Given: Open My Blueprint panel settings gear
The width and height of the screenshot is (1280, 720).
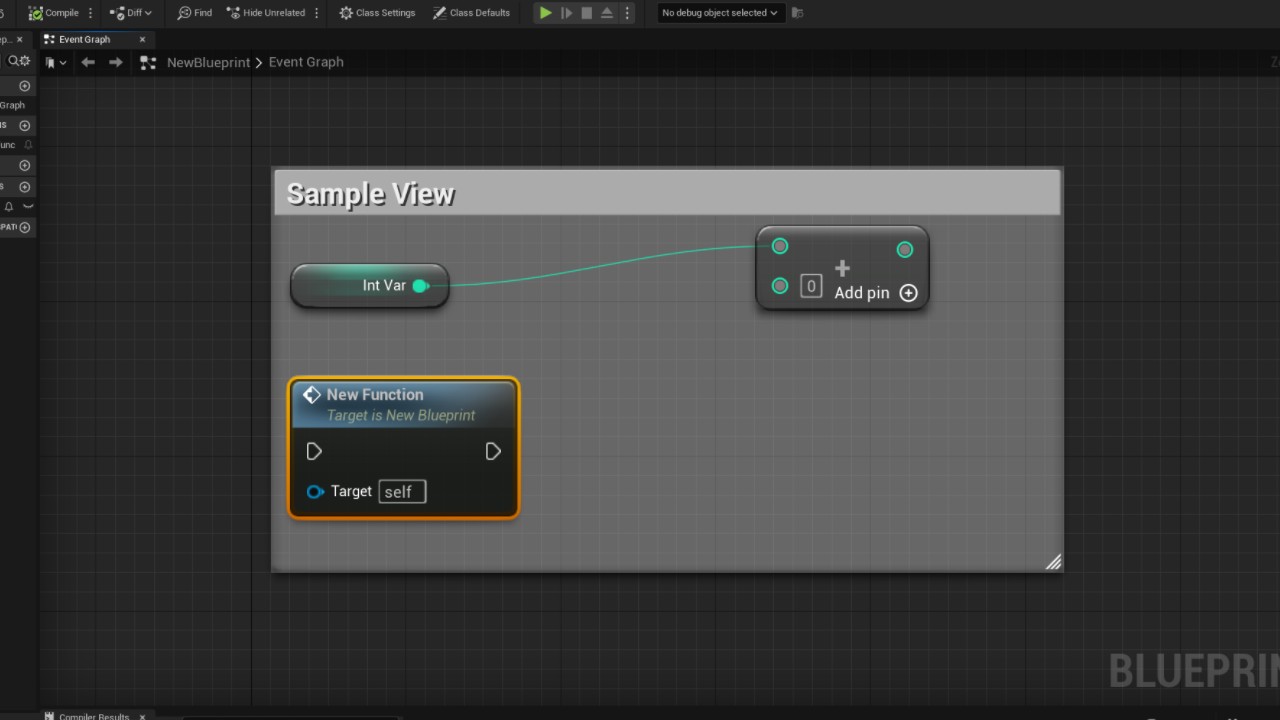Looking at the screenshot, I should pos(25,61).
